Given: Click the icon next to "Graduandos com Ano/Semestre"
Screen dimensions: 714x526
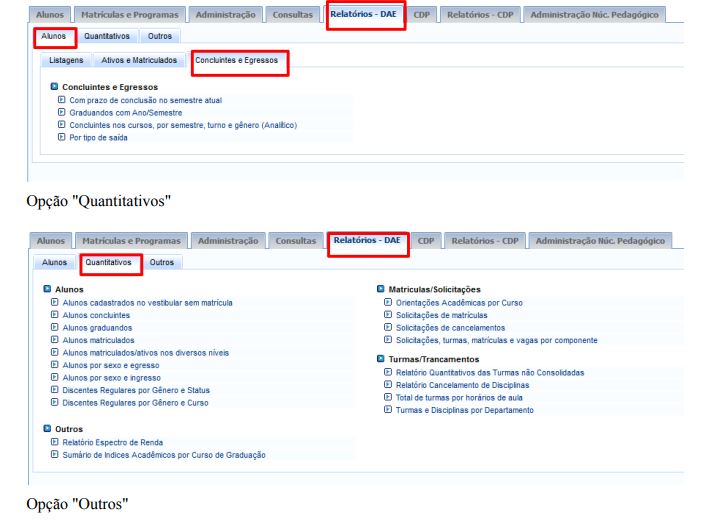Looking at the screenshot, I should (61, 113).
